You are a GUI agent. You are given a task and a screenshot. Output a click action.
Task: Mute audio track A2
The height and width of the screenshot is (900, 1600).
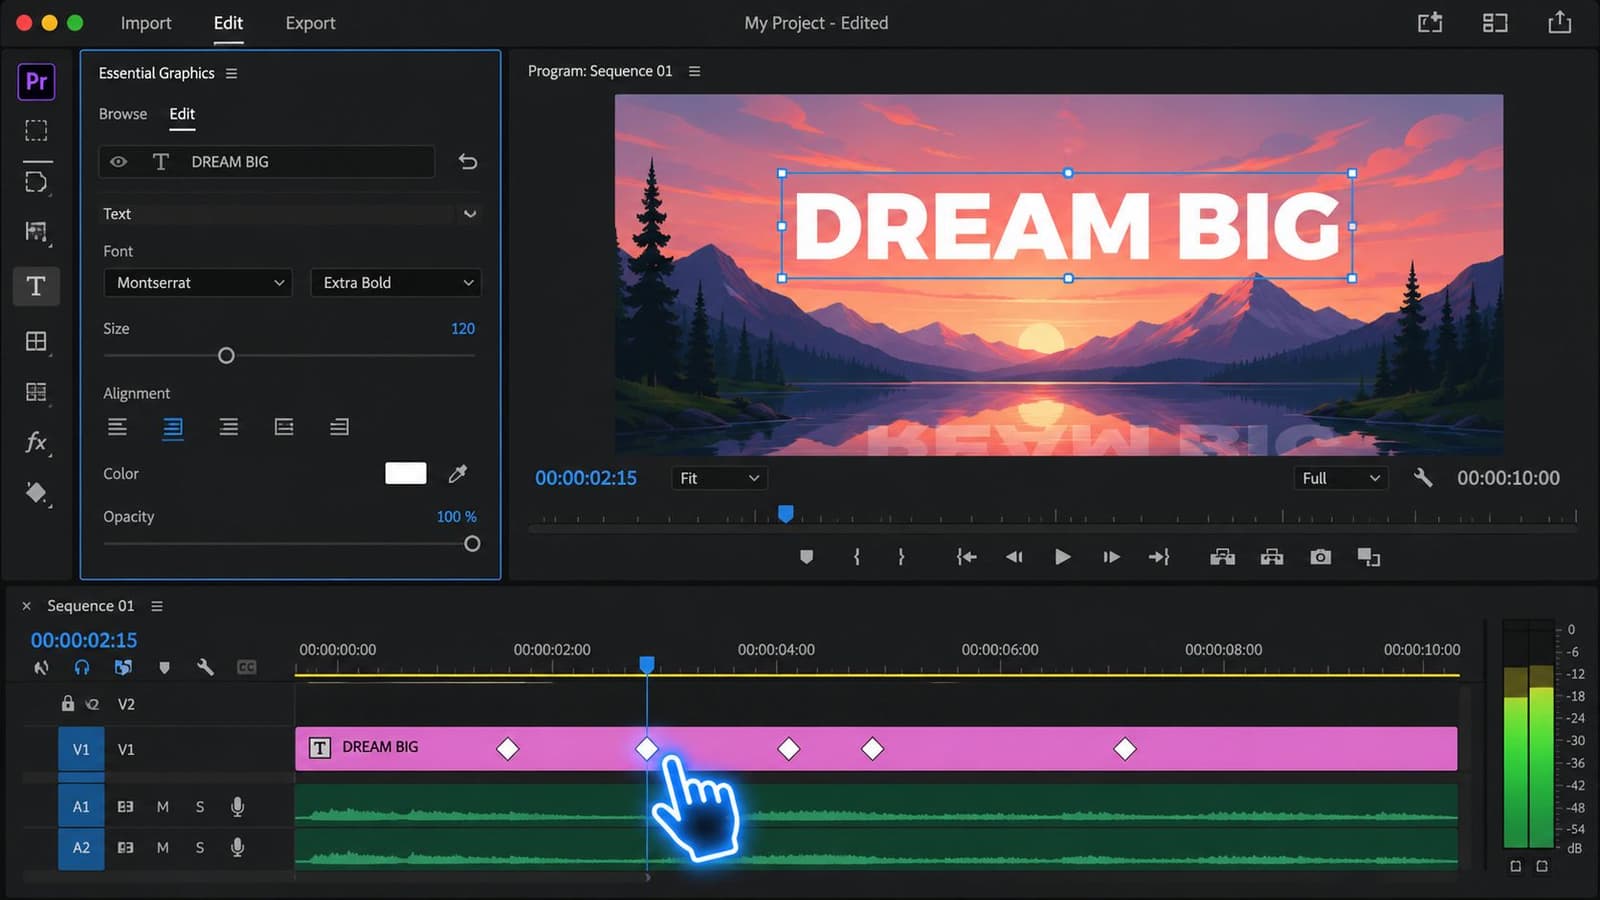(163, 848)
